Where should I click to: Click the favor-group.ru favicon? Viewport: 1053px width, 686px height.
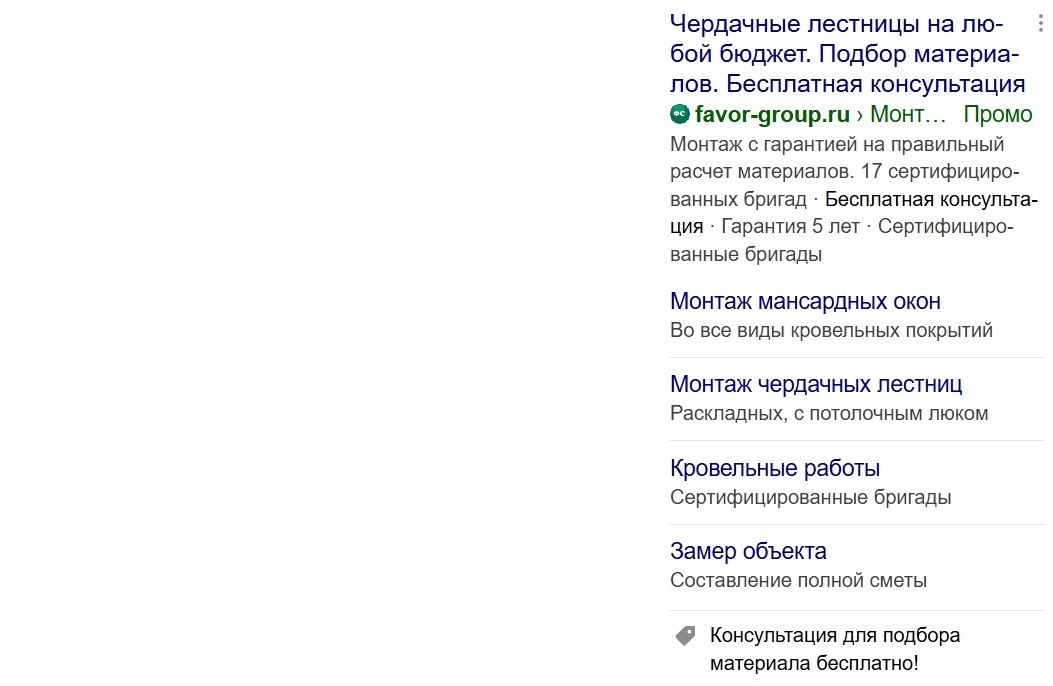680,114
